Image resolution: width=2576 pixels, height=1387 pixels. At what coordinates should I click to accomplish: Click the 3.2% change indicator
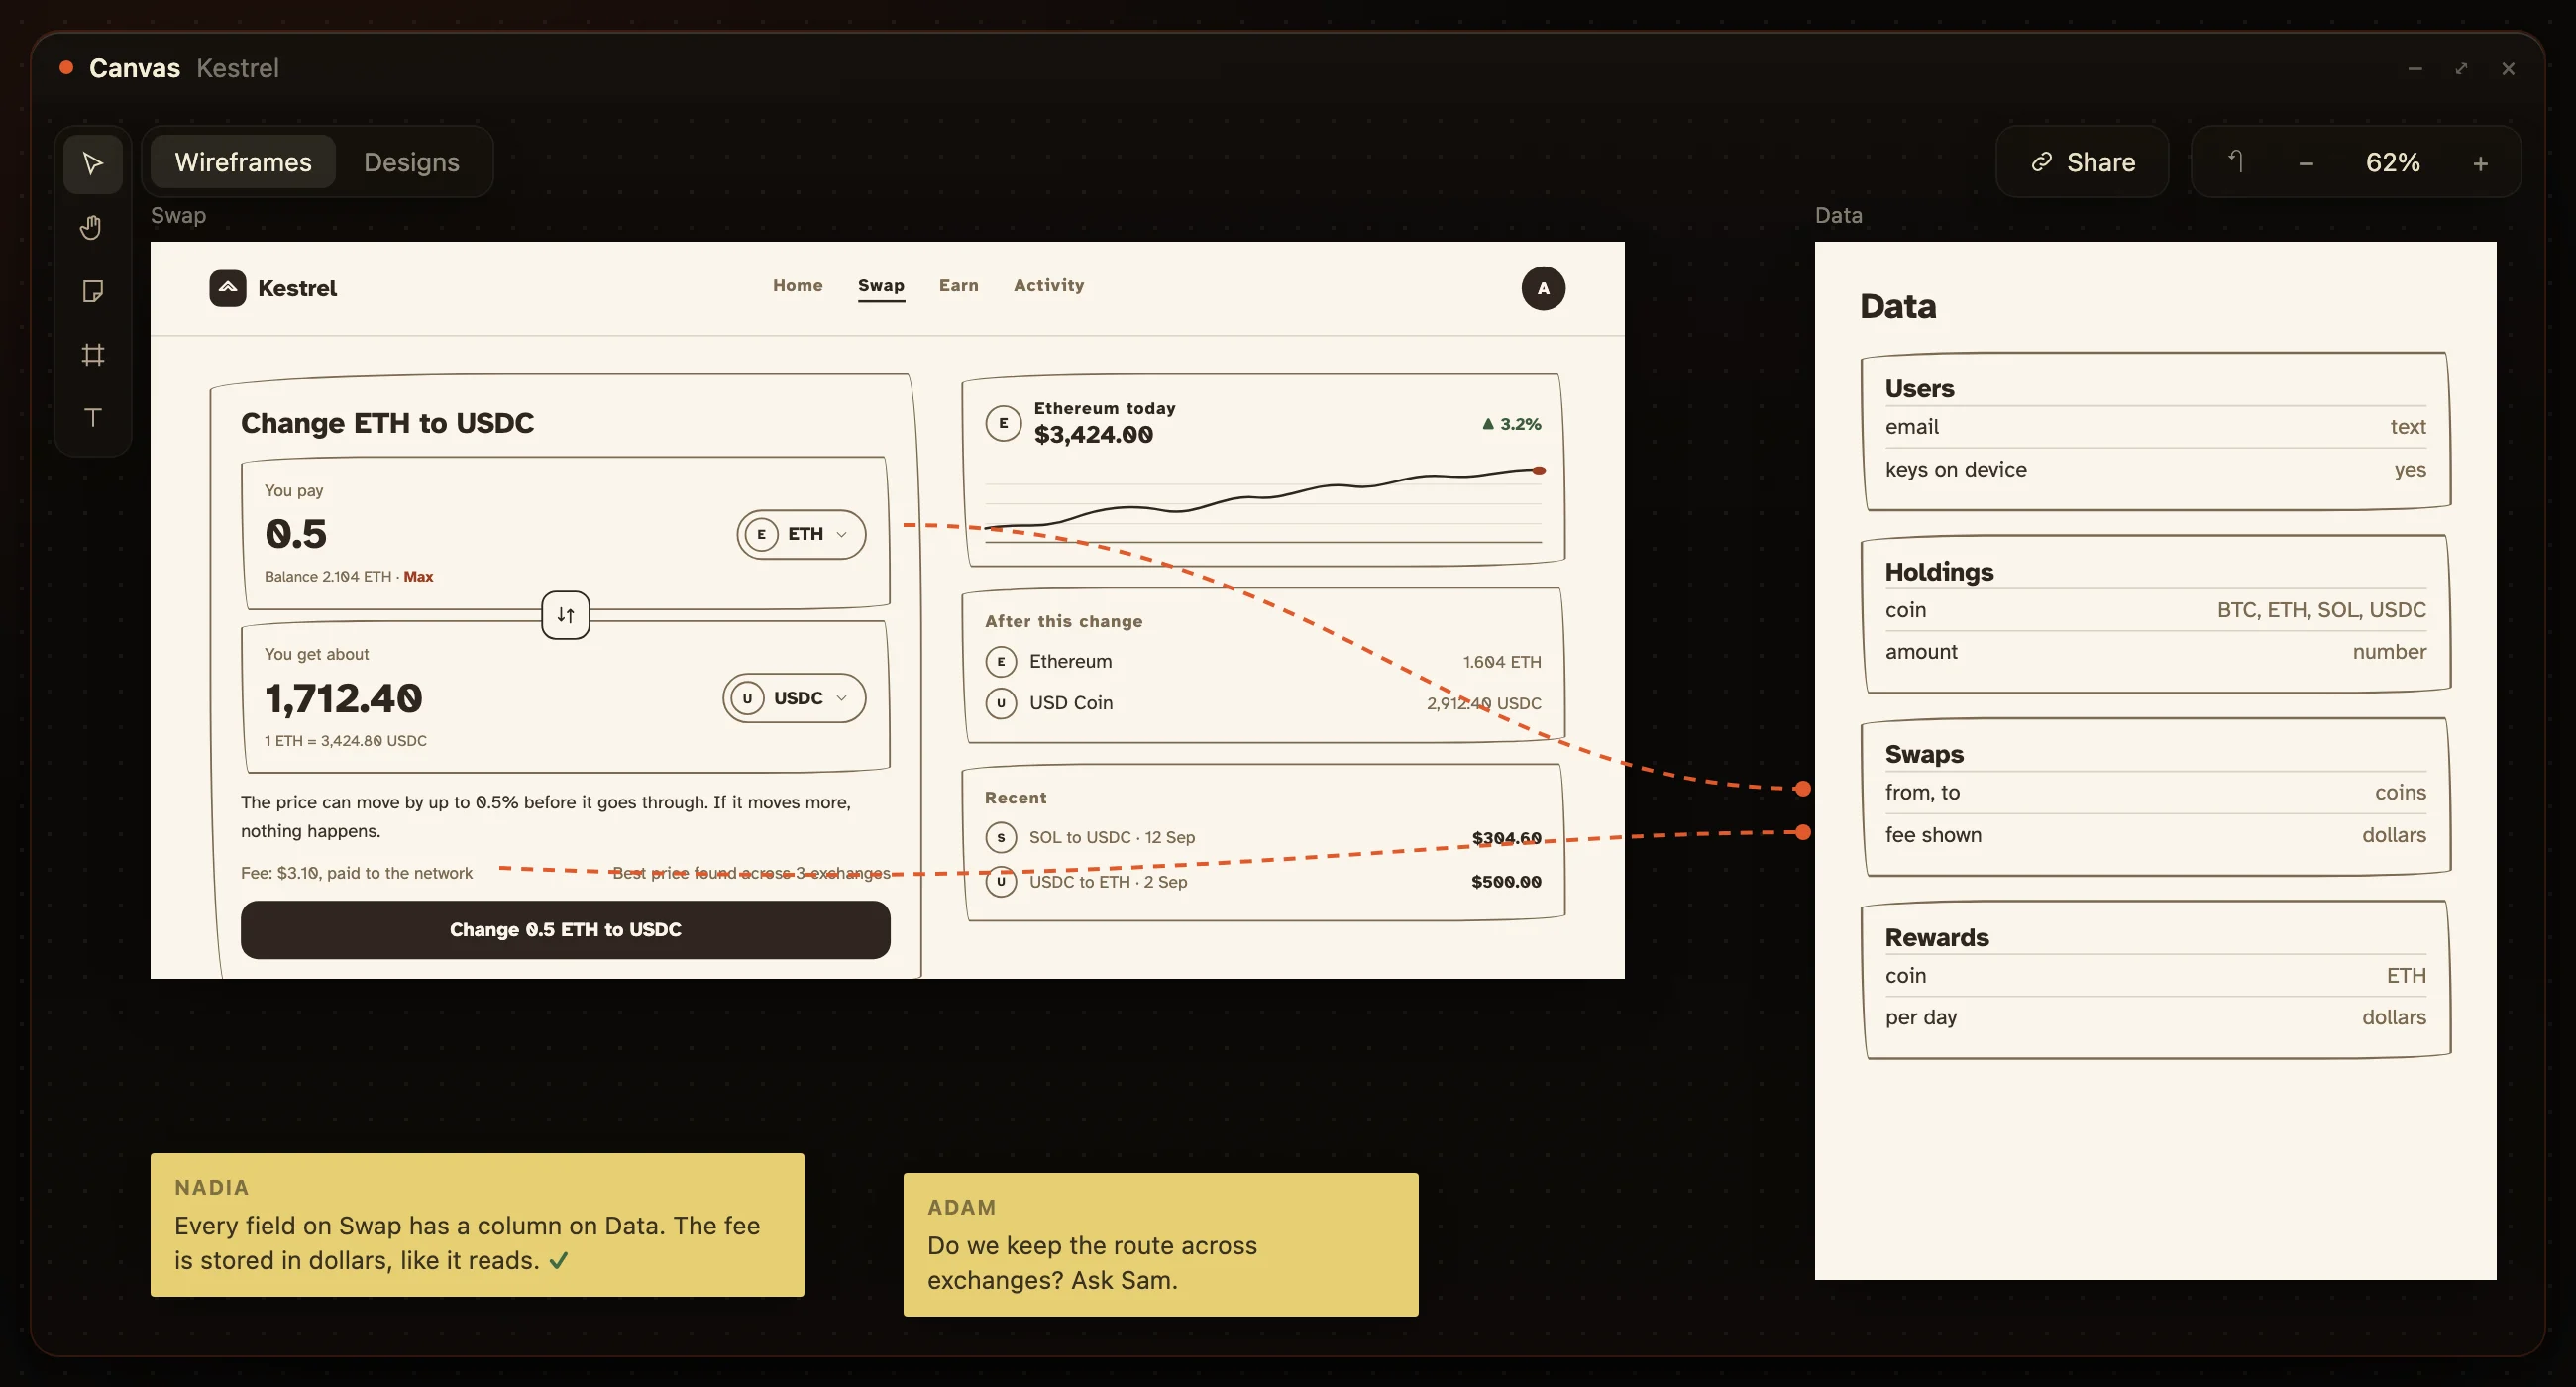pyautogui.click(x=1511, y=424)
